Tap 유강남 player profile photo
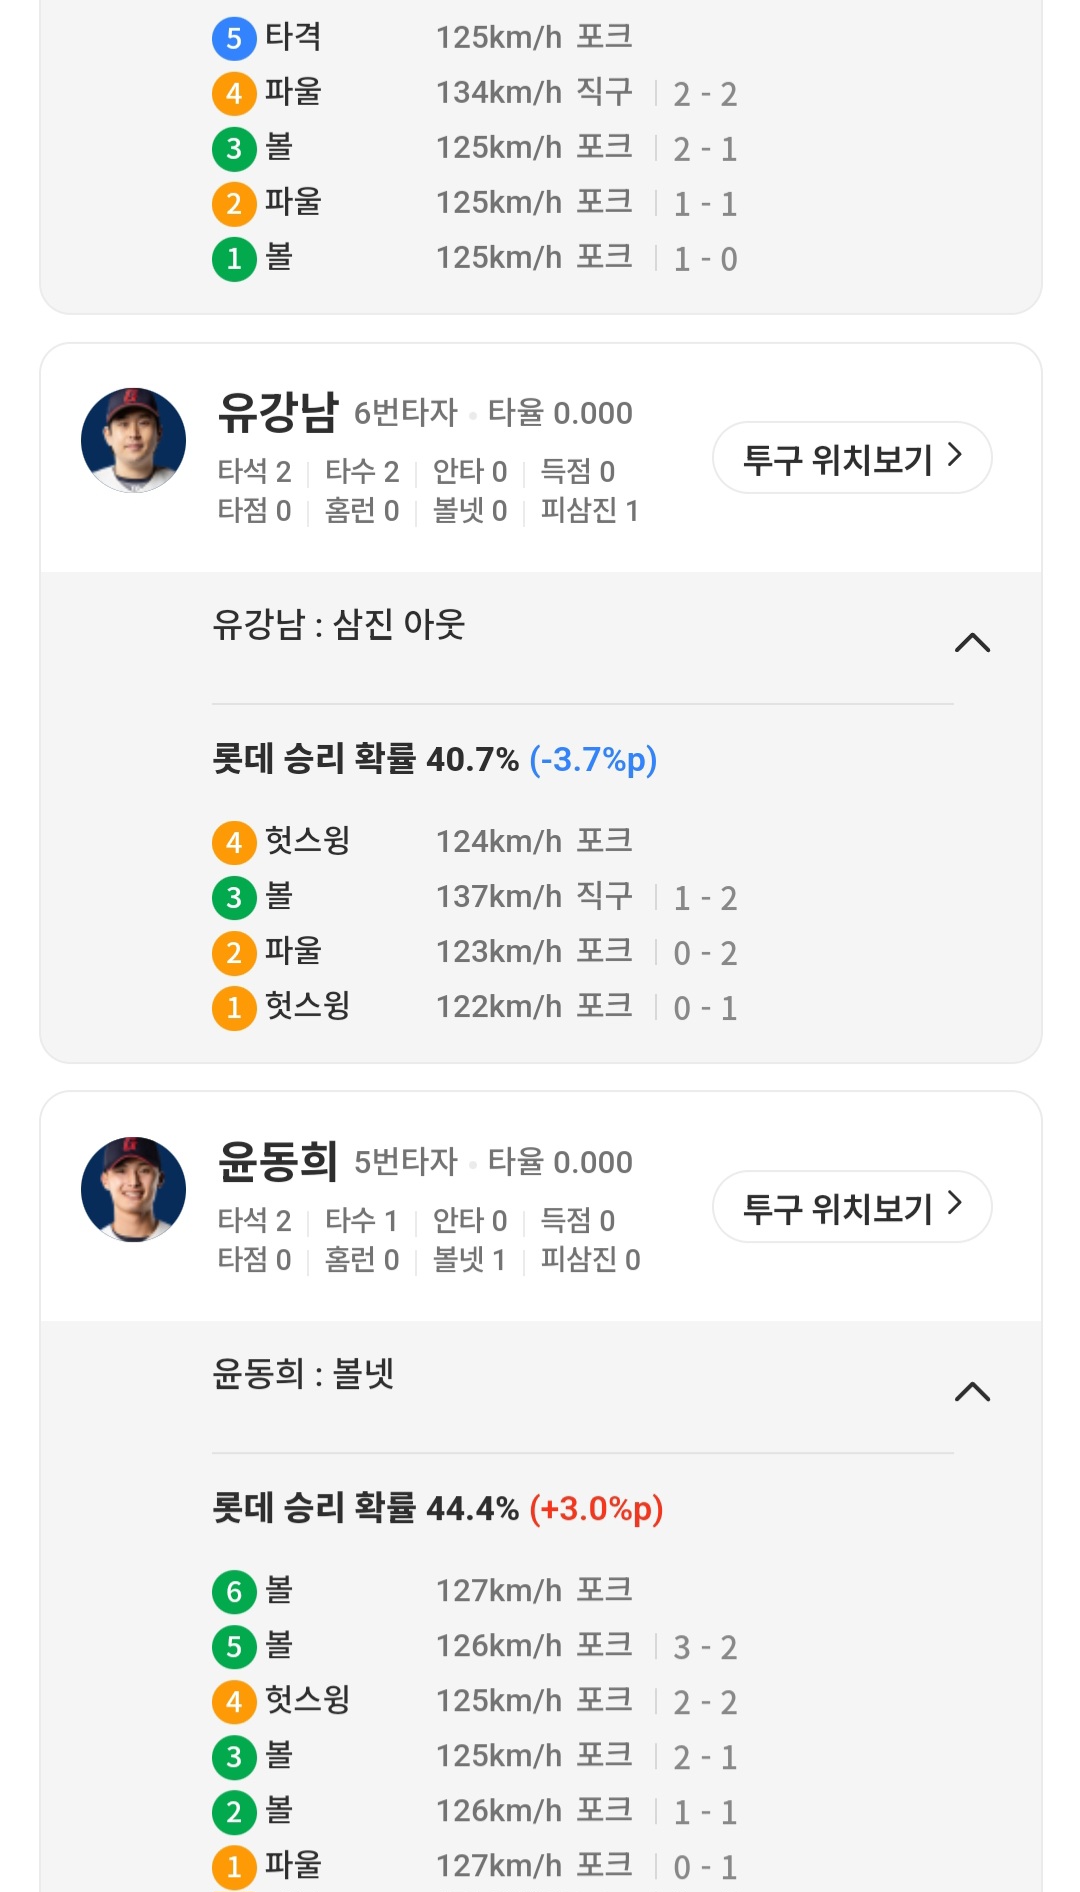1080x1892 pixels. pyautogui.click(x=133, y=440)
